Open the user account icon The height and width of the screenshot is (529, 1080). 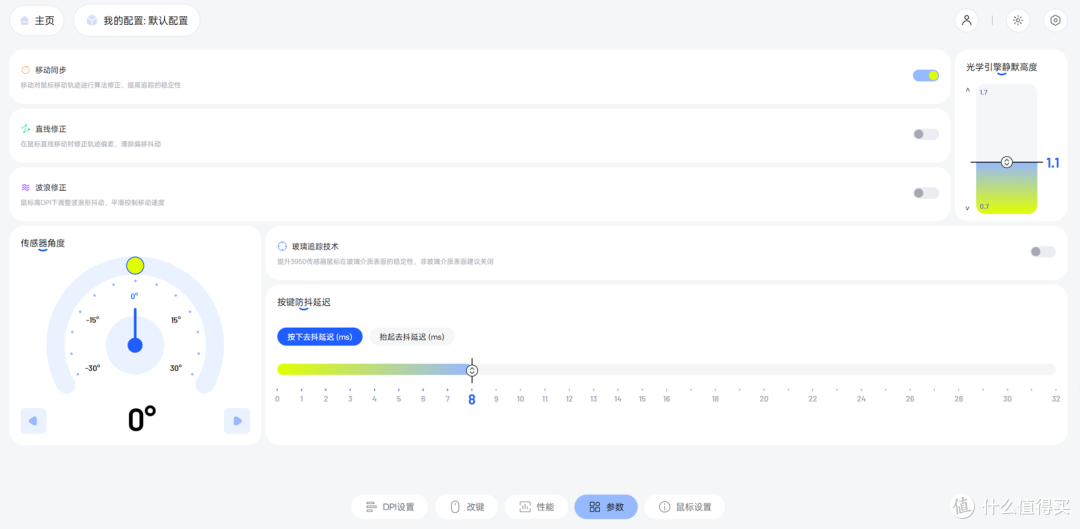[966, 20]
